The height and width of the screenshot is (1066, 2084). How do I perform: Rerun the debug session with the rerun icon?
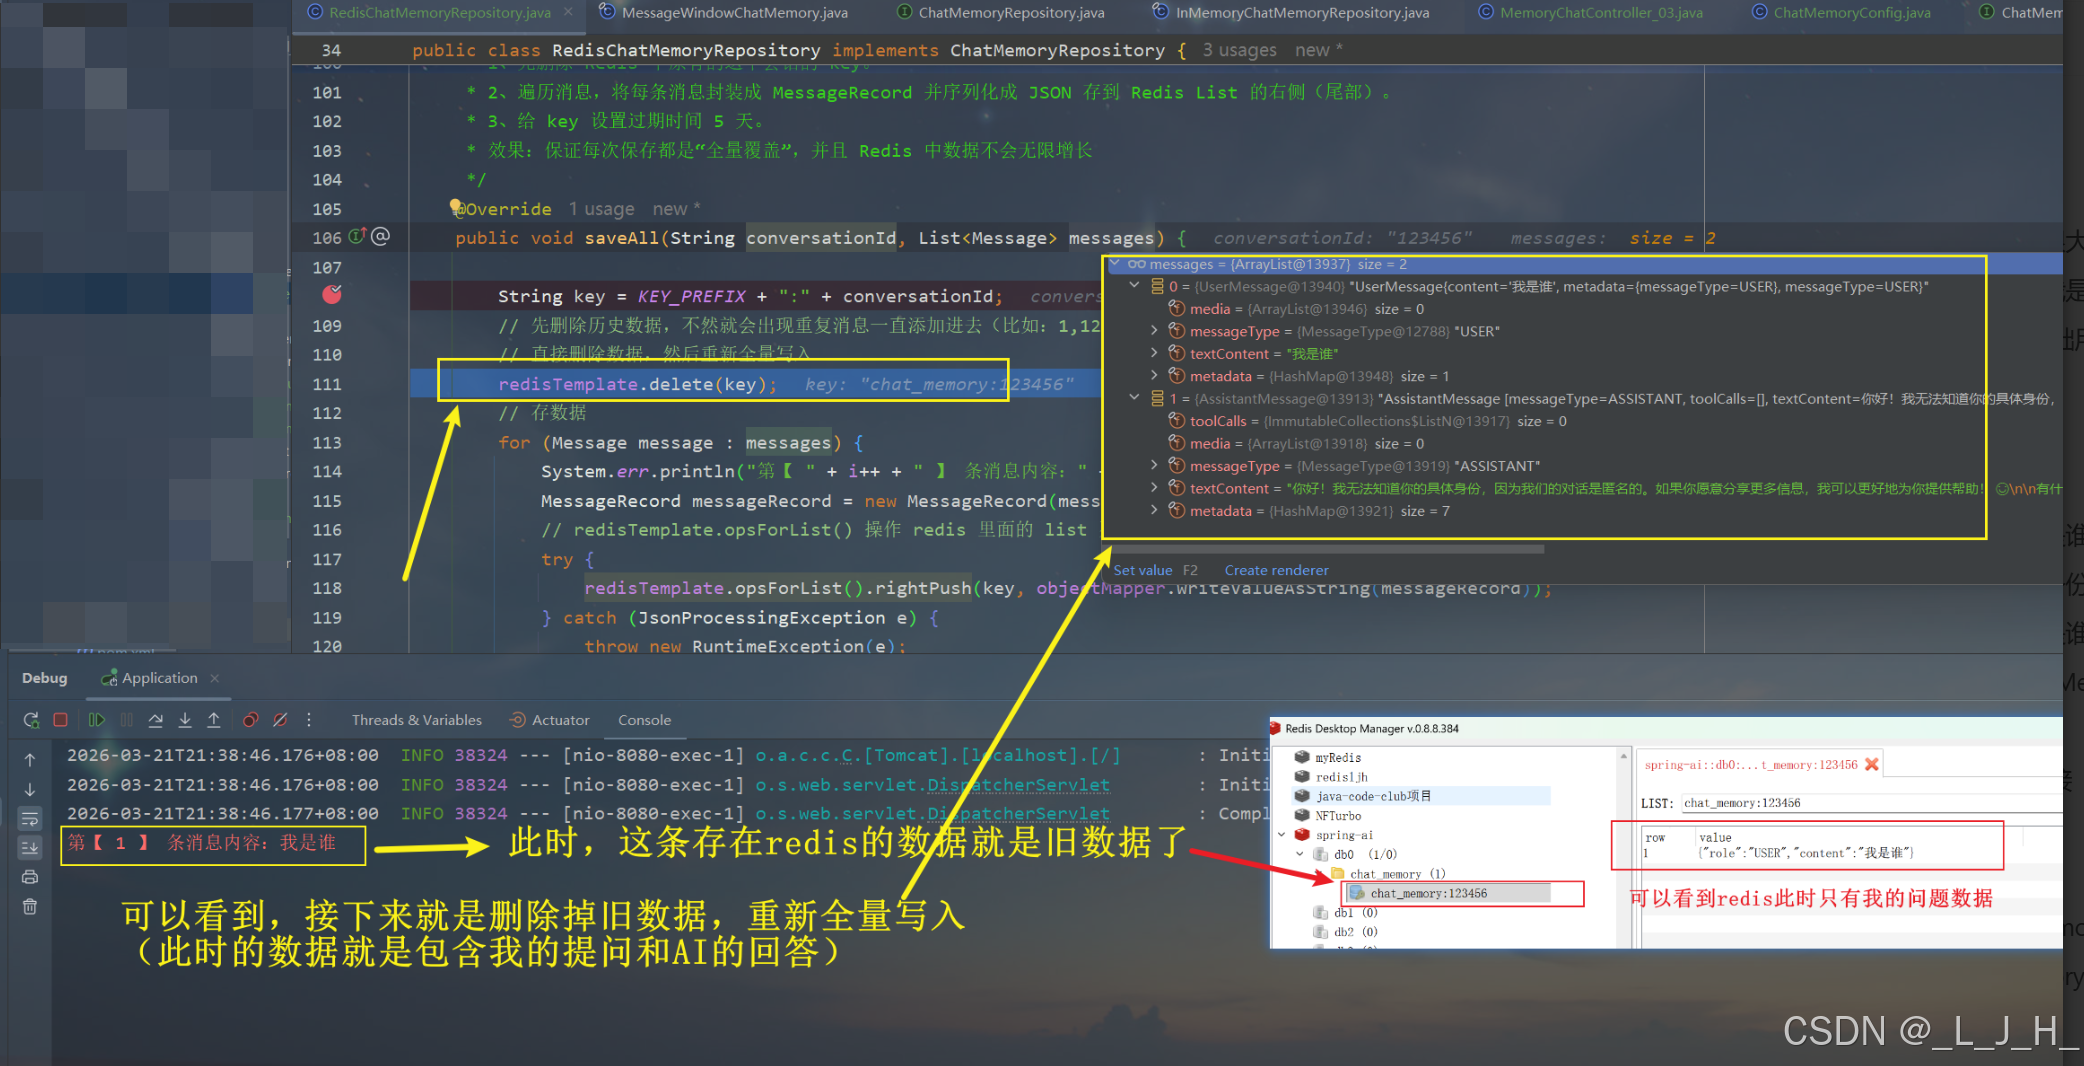click(x=31, y=720)
